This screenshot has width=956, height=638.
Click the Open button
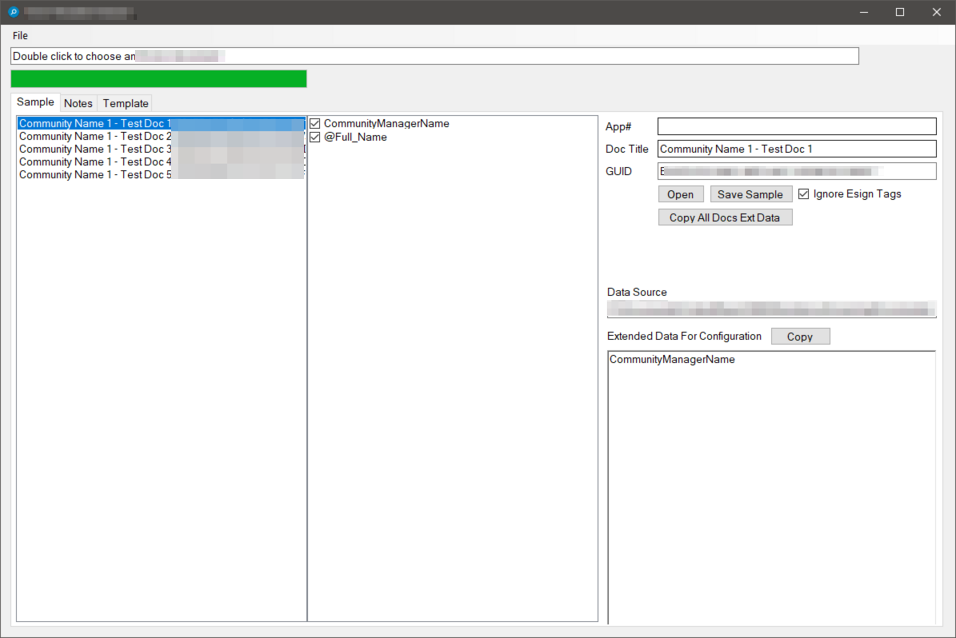[x=680, y=194]
